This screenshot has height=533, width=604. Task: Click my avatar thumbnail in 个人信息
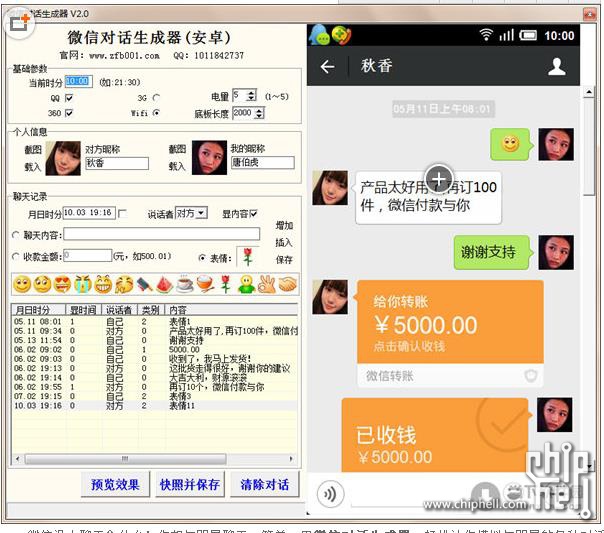[210, 158]
